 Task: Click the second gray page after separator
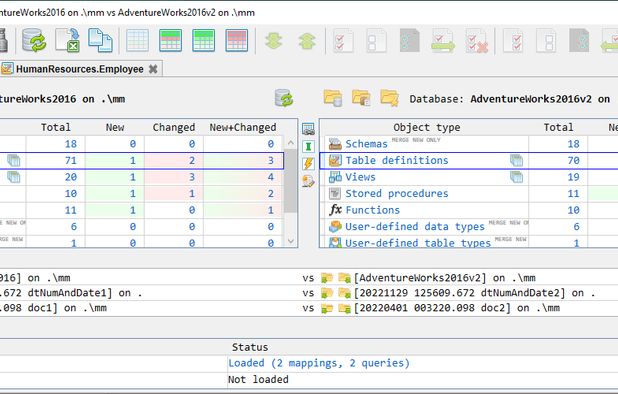(579, 40)
